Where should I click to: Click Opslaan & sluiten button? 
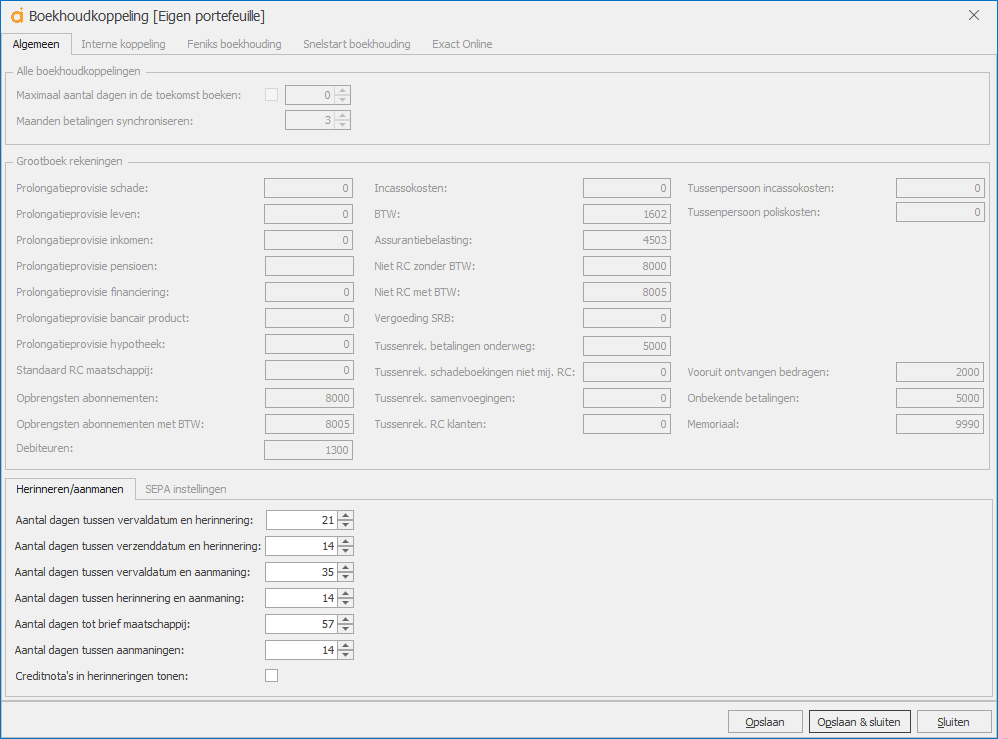point(859,722)
